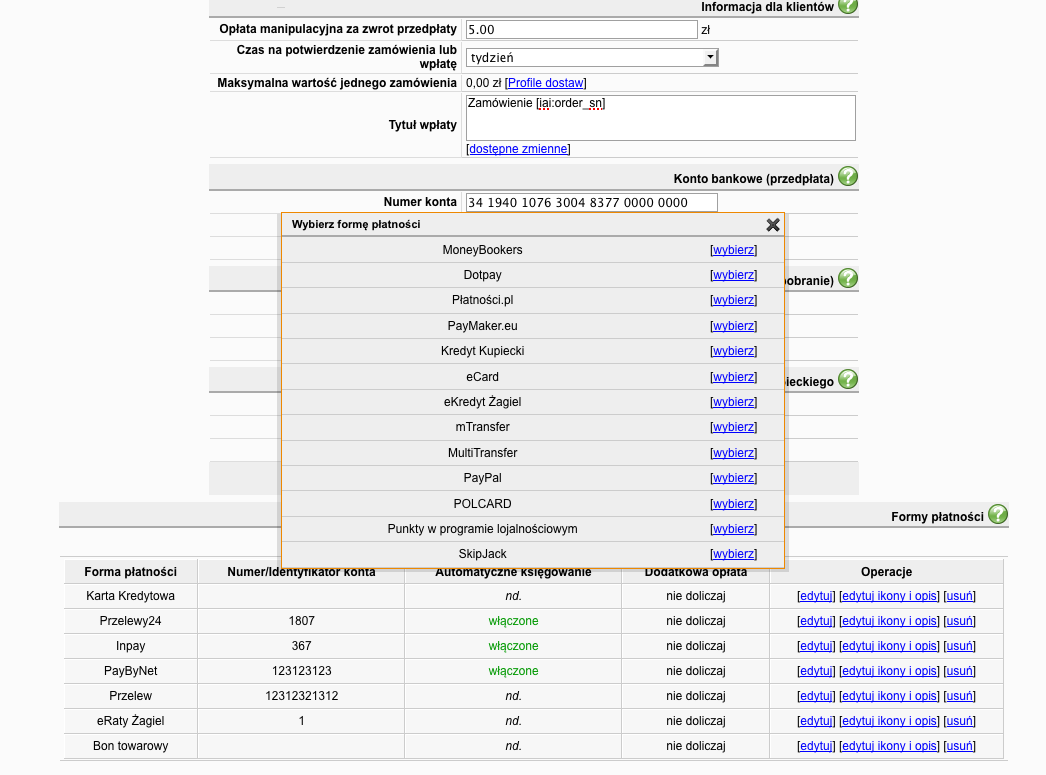Click the 'włączone' status for PayByNet
The width and height of the screenshot is (1046, 775).
[x=513, y=671]
